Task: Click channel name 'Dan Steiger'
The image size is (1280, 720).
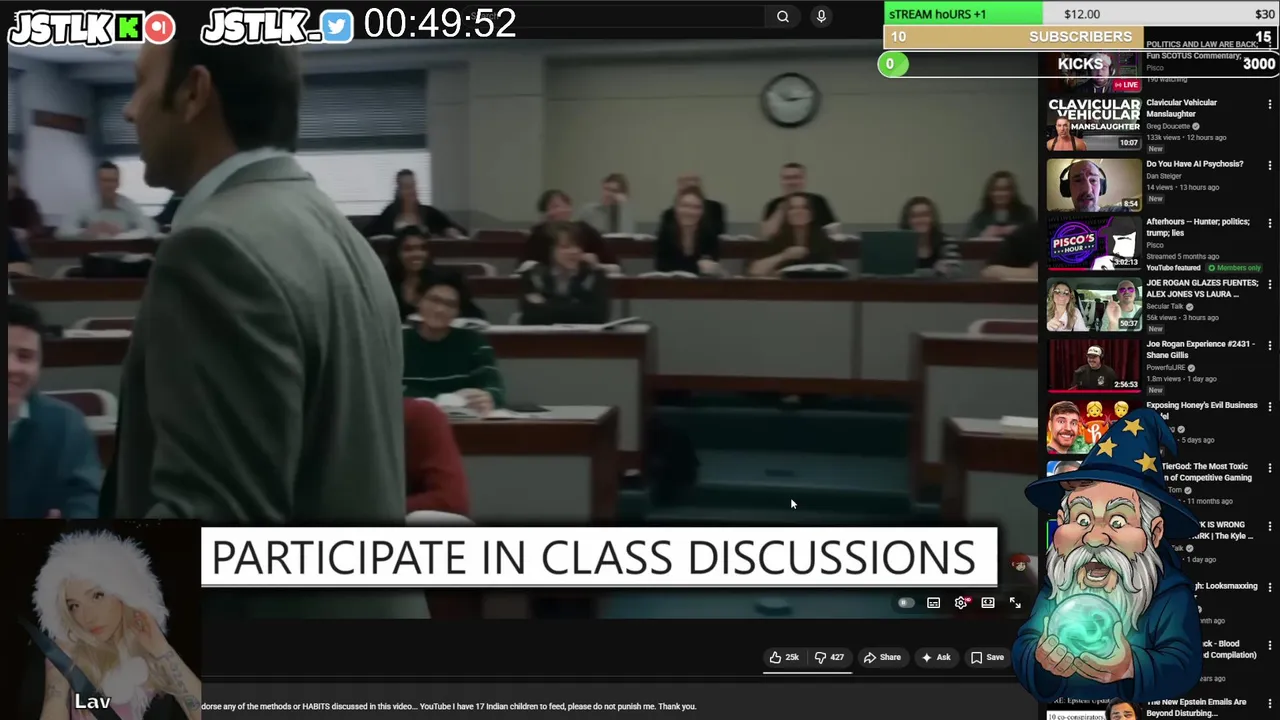Action: tap(1163, 176)
